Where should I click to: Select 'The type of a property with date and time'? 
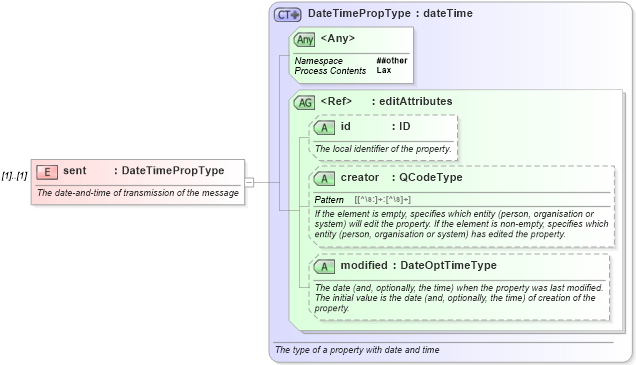[x=357, y=350]
